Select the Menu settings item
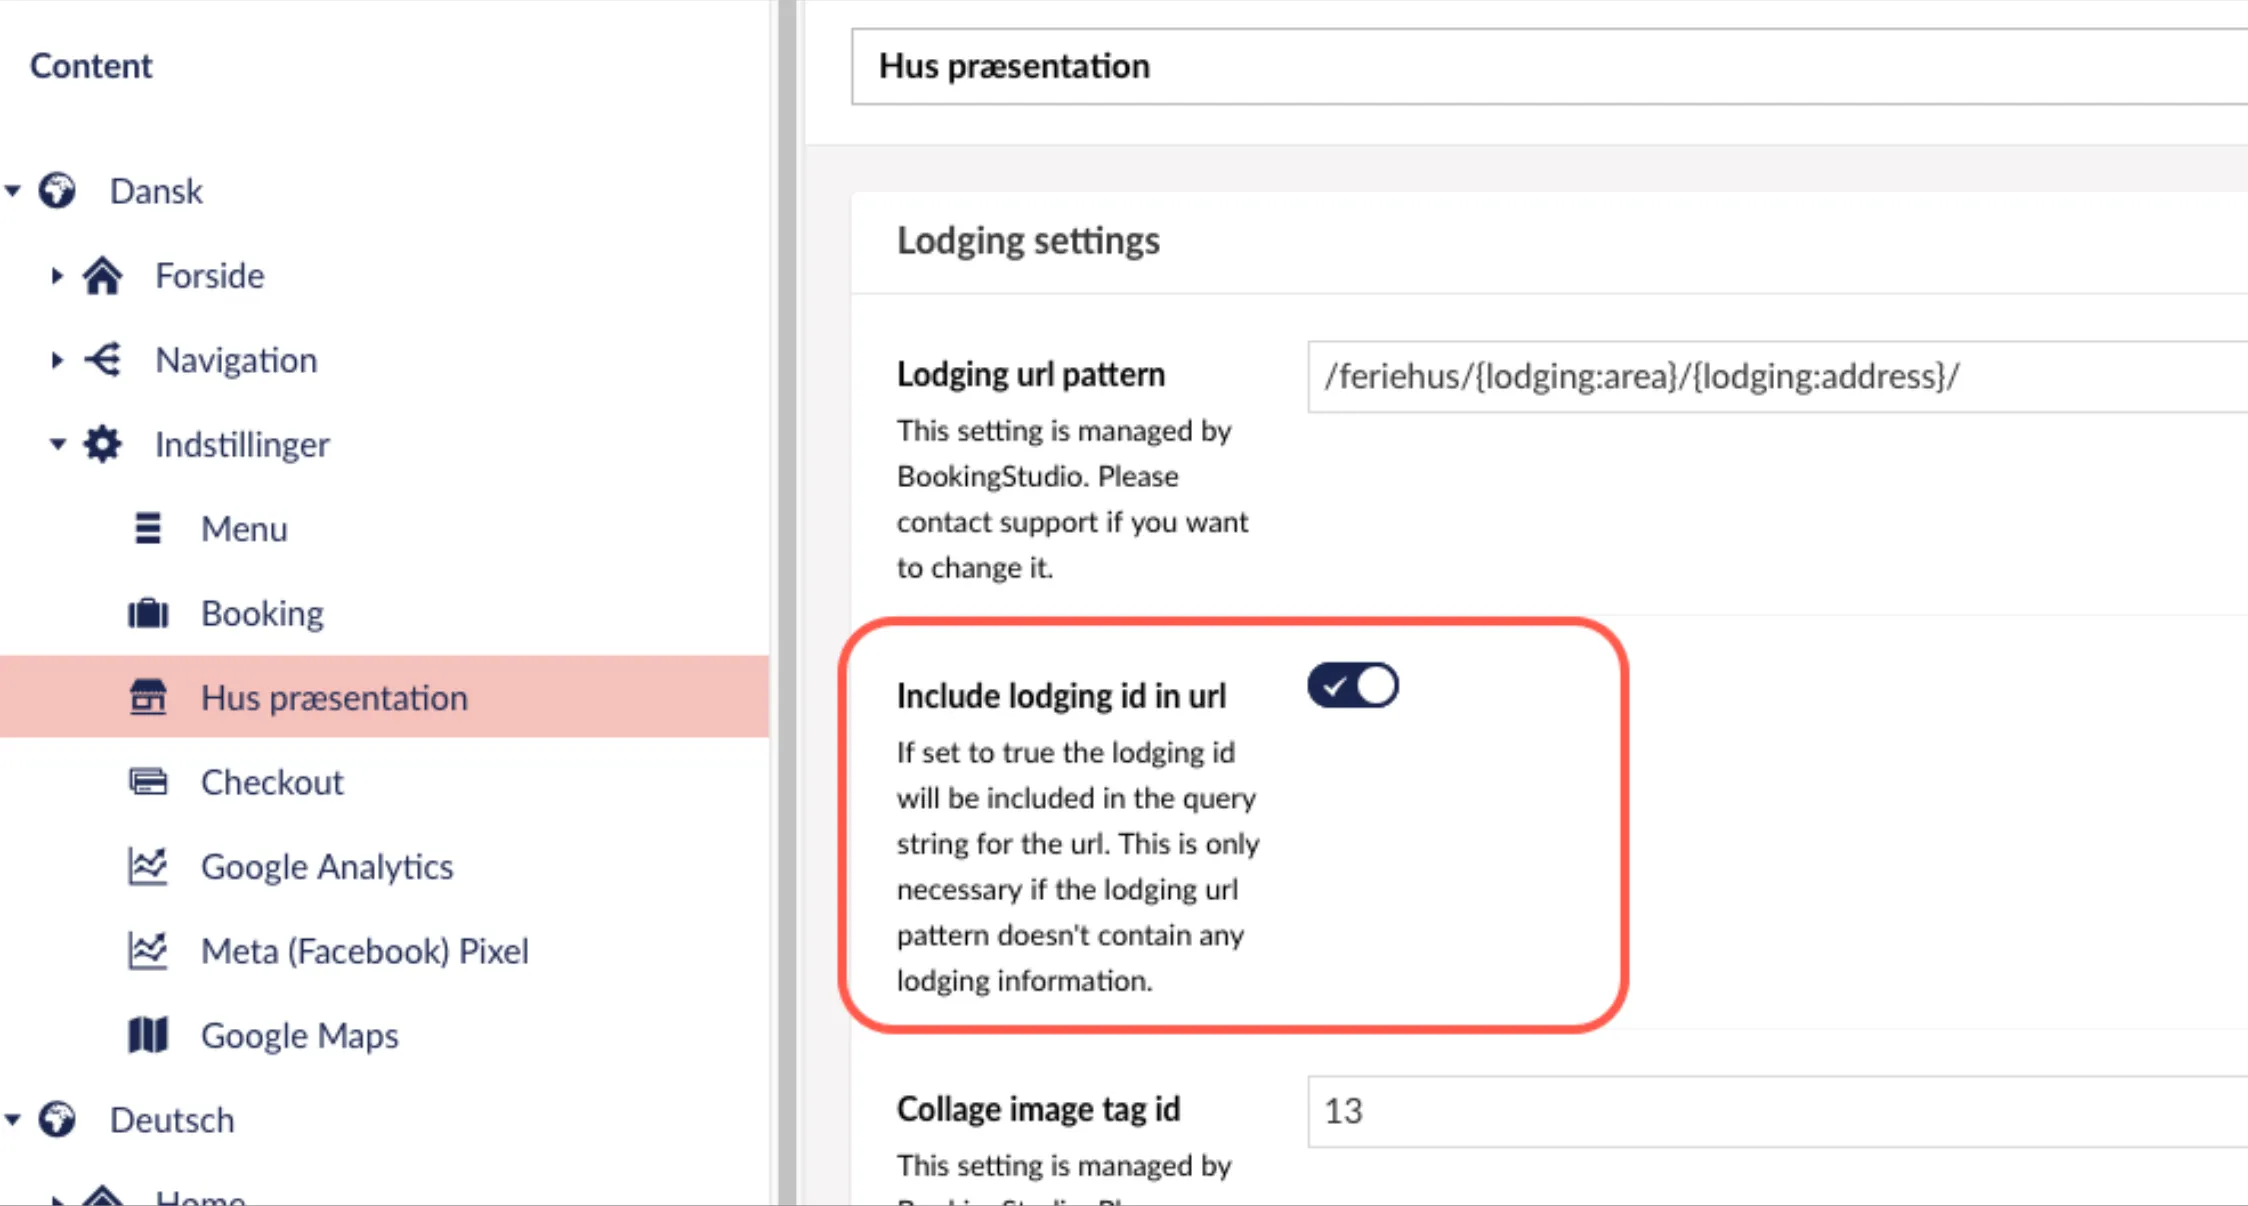This screenshot has height=1206, width=2248. coord(244,529)
